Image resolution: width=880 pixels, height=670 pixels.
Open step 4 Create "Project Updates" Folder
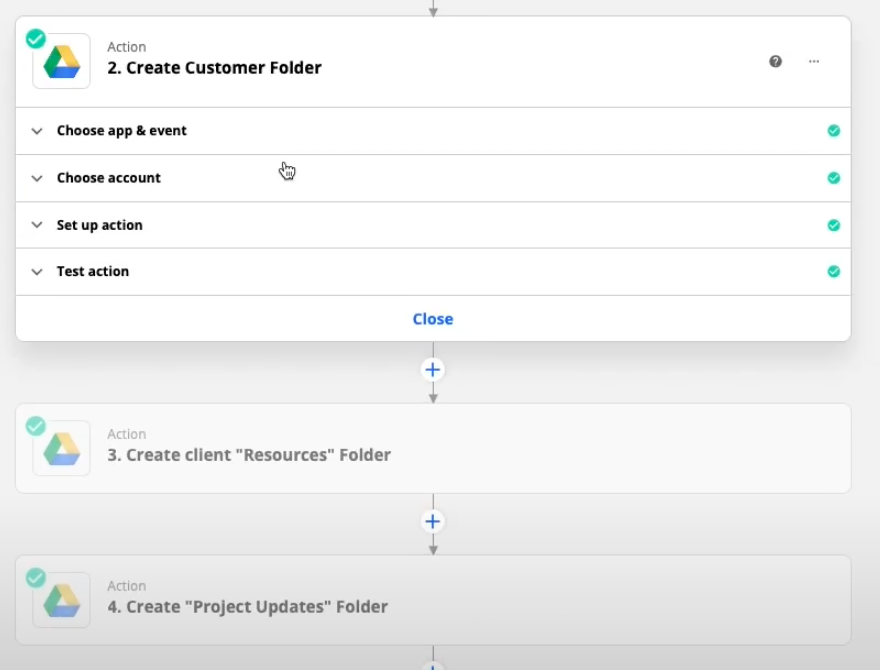pyautogui.click(x=247, y=607)
